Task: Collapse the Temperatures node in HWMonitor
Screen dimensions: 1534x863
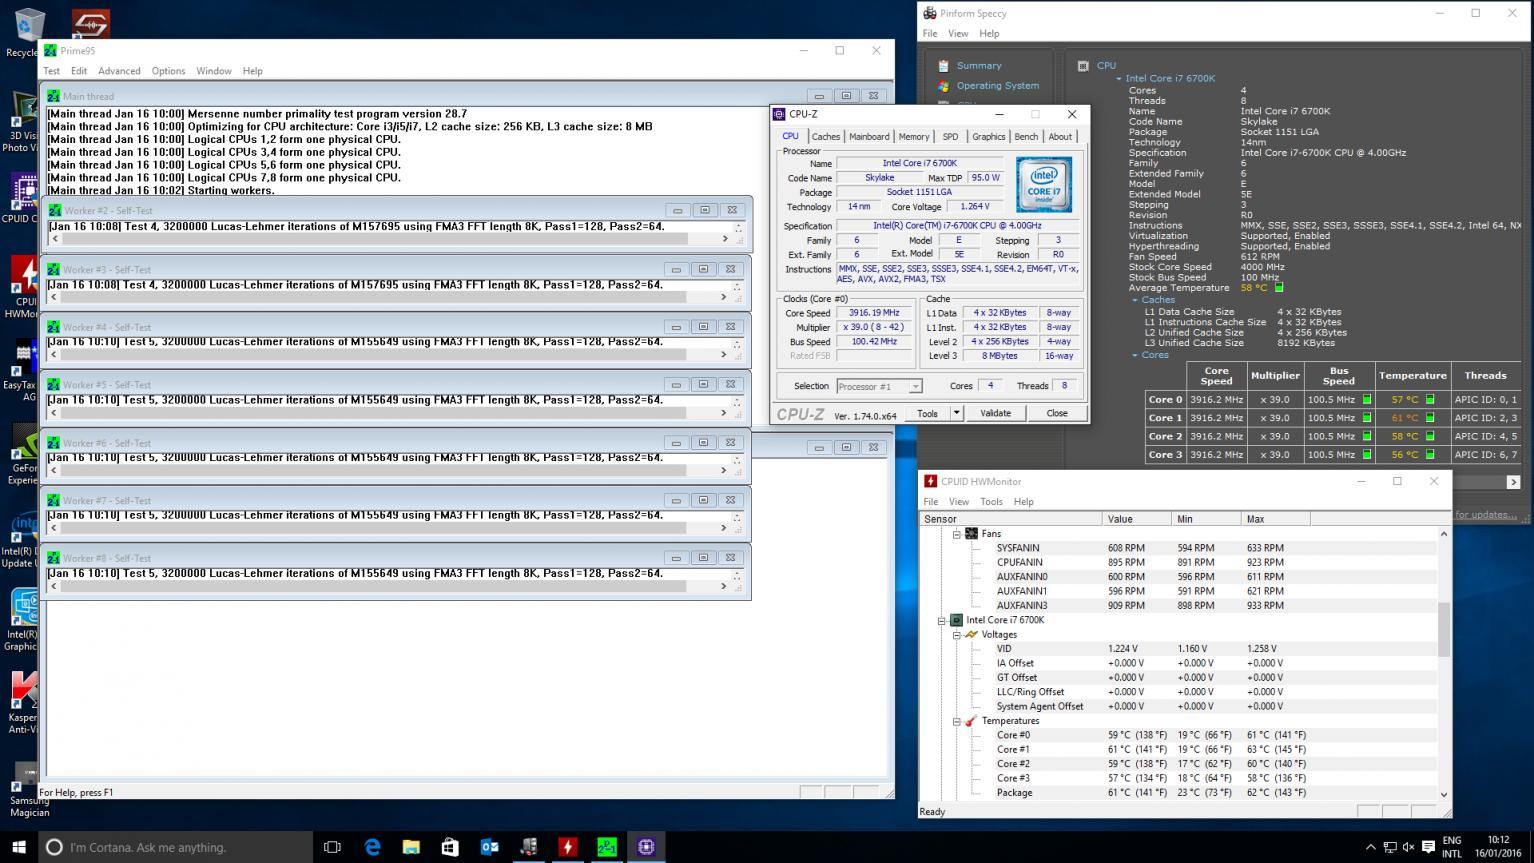Action: pyautogui.click(x=956, y=721)
